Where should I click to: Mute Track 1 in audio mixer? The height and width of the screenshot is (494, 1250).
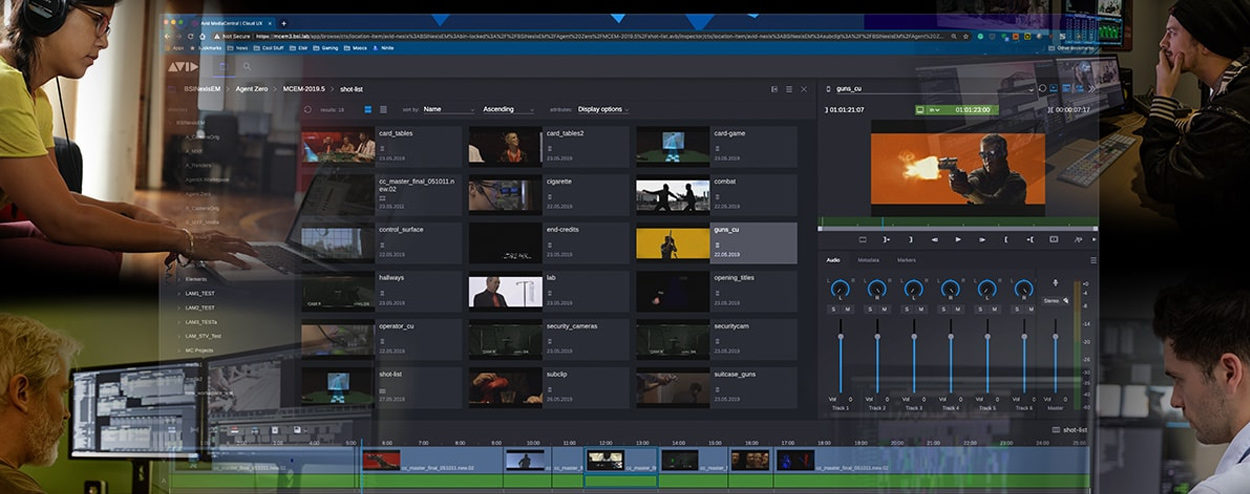tap(847, 310)
